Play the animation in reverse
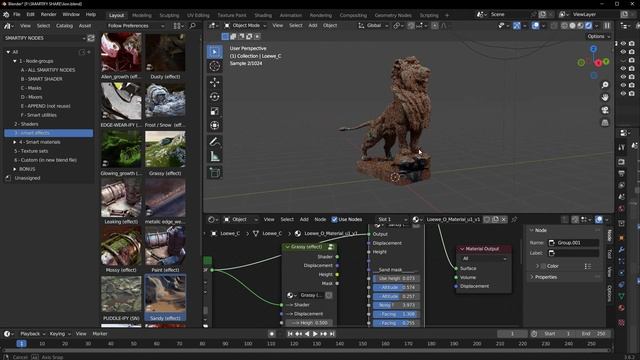Image resolution: width=640 pixels, height=360 pixels. (307, 334)
